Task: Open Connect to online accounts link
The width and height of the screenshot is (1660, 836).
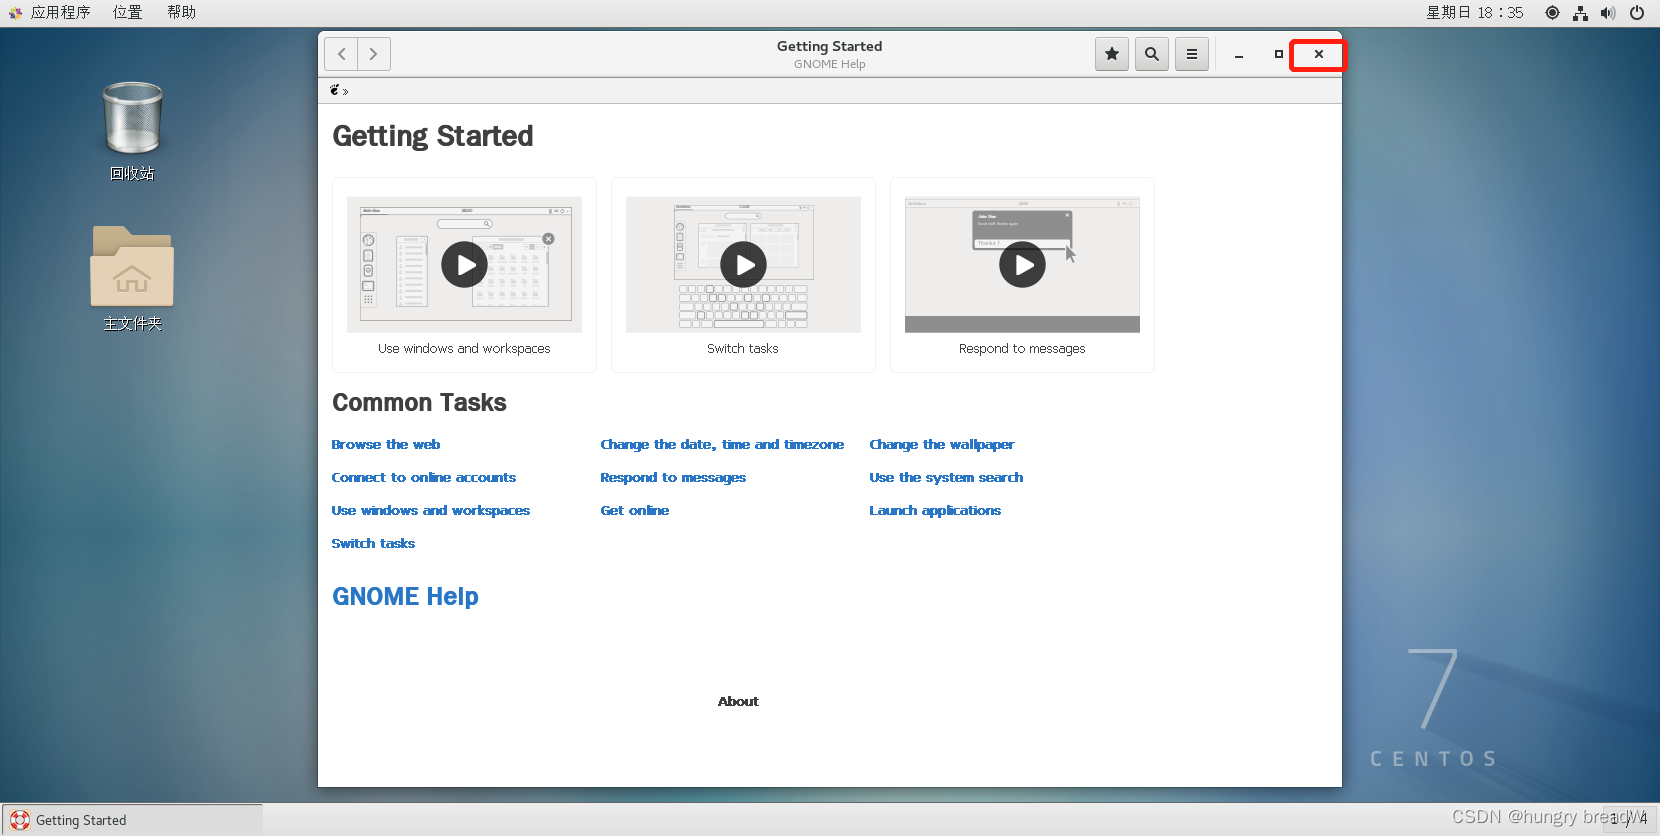Action: pyautogui.click(x=424, y=478)
